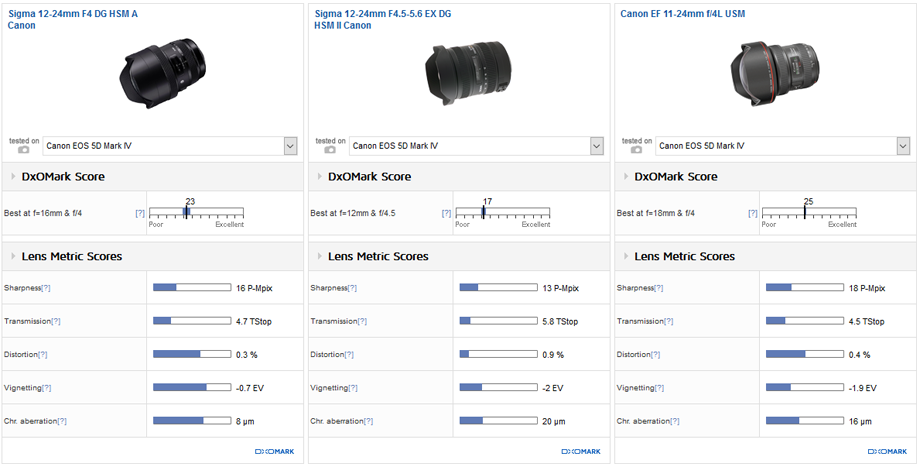Open the camera dropdown for the Canon EF 11-24mm lens

coord(903,146)
